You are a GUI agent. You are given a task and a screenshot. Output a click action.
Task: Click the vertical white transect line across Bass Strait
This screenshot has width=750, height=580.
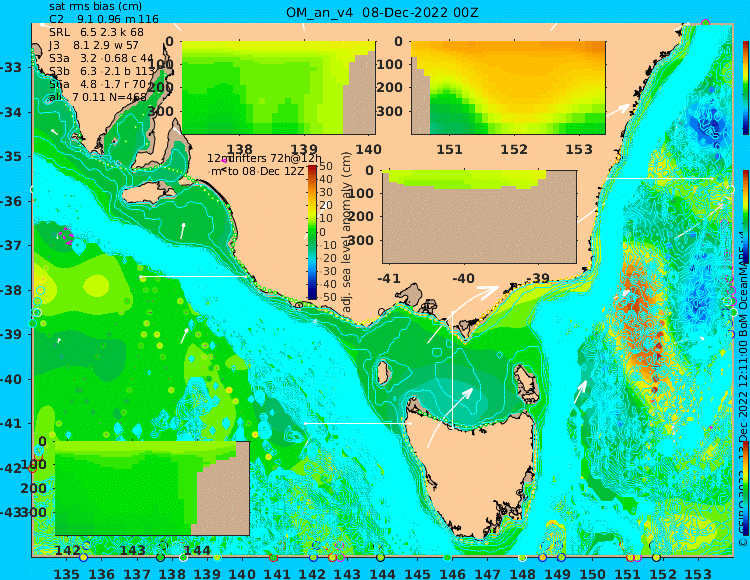[452, 370]
